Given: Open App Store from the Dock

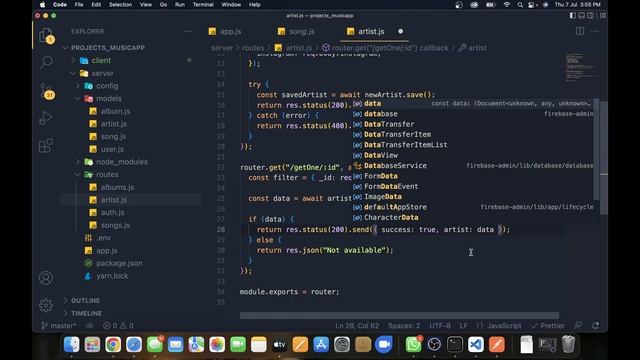Looking at the screenshot, I should pyautogui.click(x=321, y=344).
